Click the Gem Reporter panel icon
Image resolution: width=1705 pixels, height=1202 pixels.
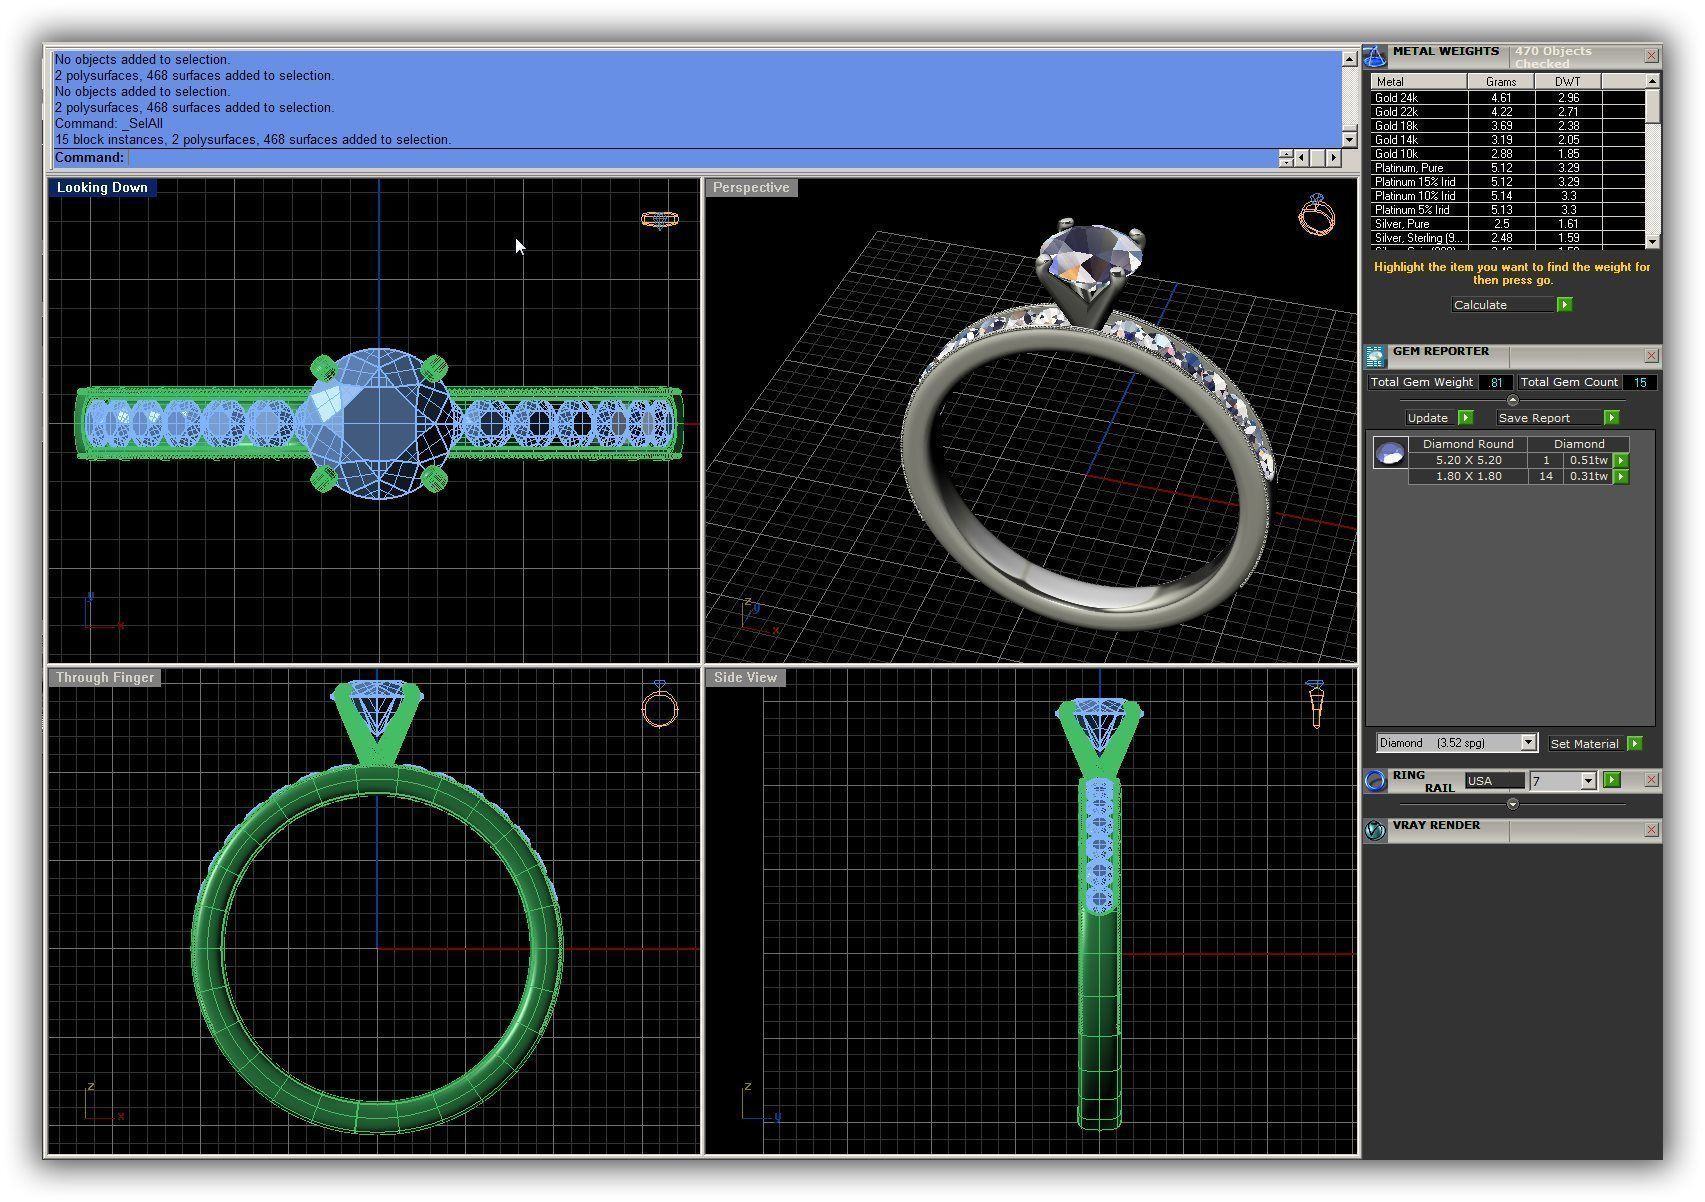(1376, 356)
